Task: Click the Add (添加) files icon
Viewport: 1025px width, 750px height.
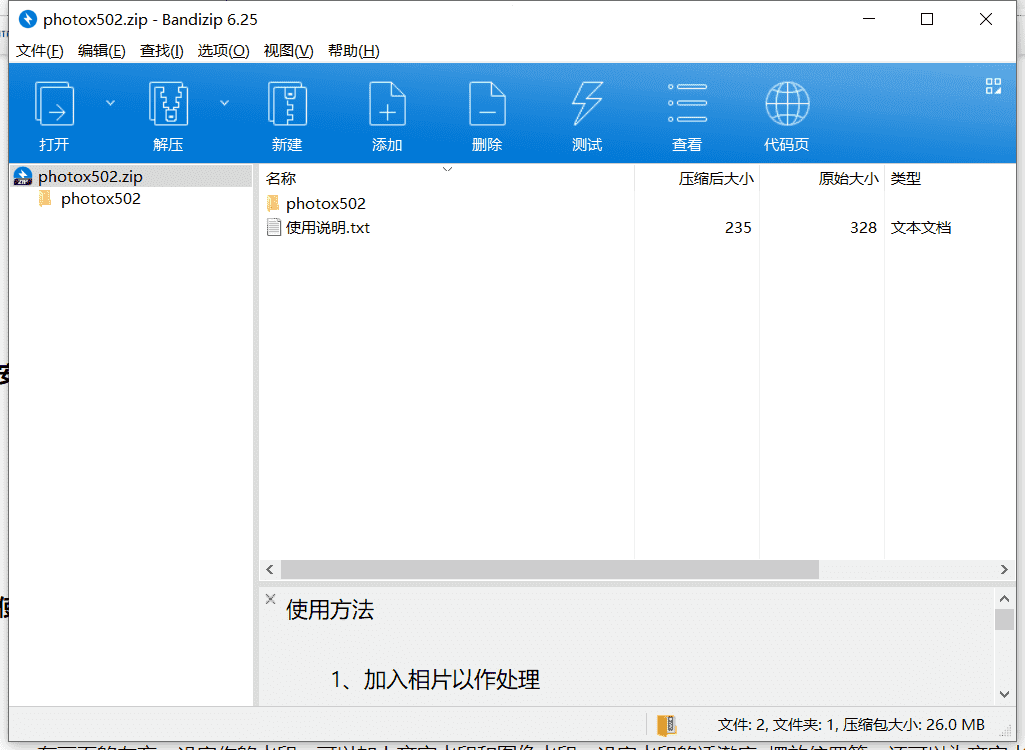Action: coord(387,103)
